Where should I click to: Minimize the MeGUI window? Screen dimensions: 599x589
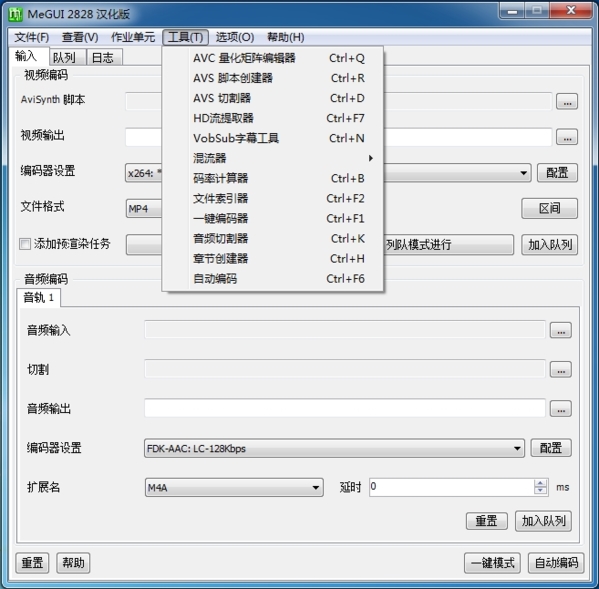click(512, 11)
